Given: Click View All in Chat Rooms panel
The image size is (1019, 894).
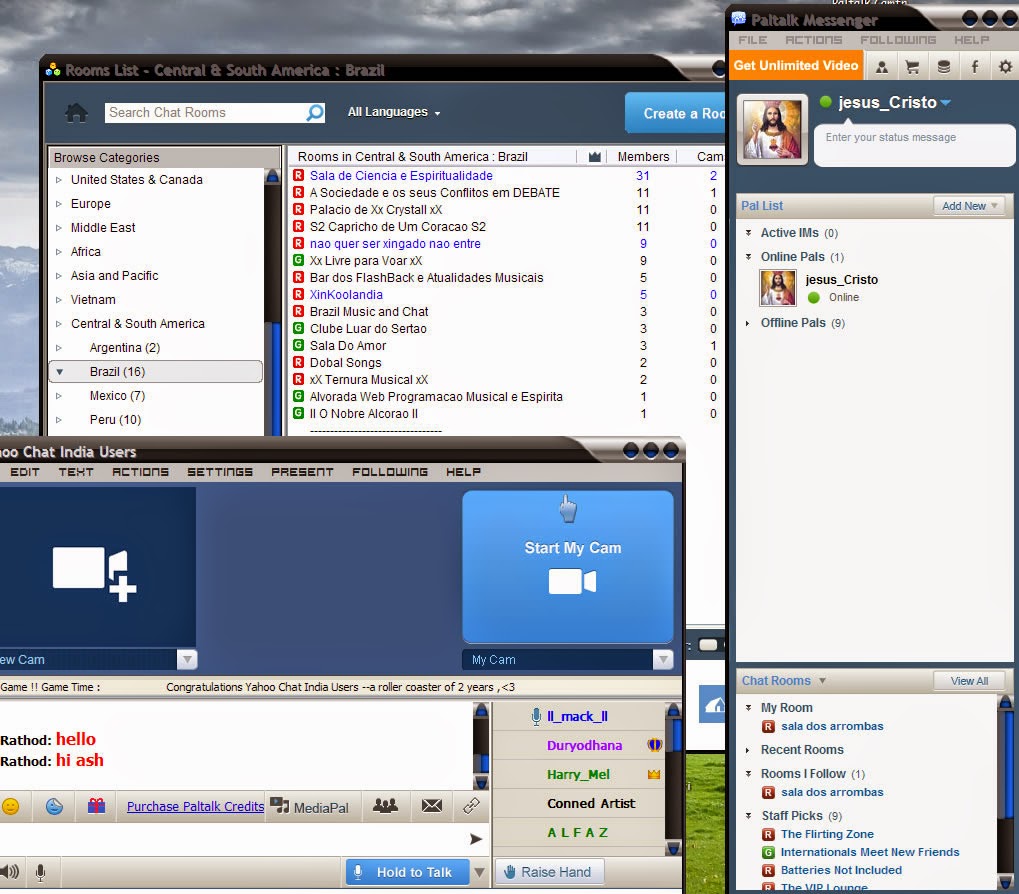Looking at the screenshot, I should [x=969, y=681].
